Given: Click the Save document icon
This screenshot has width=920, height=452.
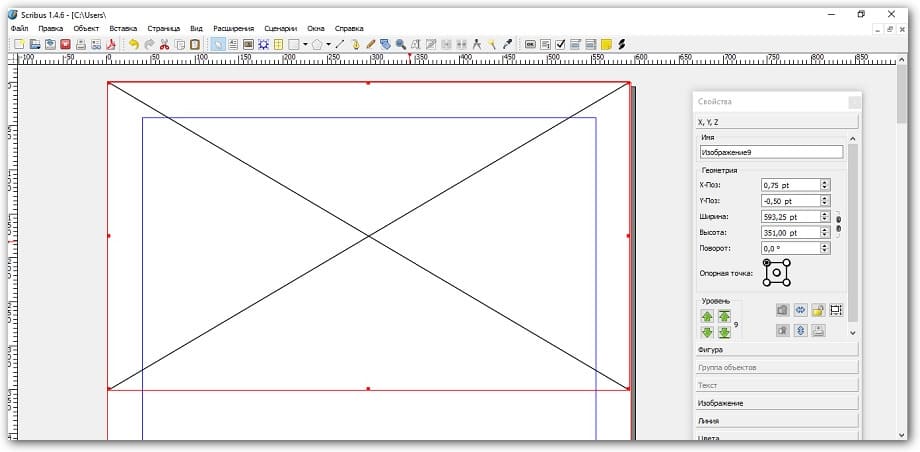Looking at the screenshot, I should pyautogui.click(x=50, y=44).
